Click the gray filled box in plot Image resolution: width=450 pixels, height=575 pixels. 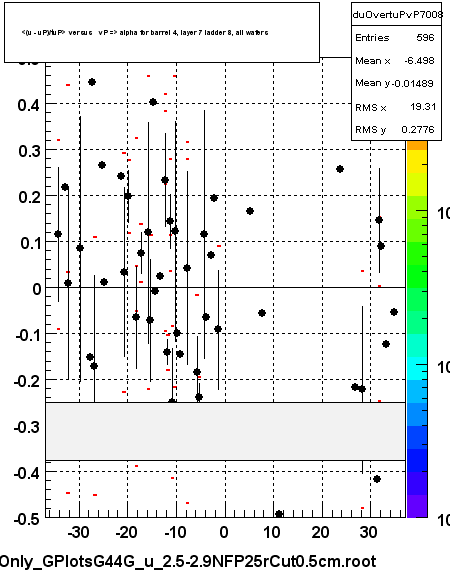click(226, 431)
